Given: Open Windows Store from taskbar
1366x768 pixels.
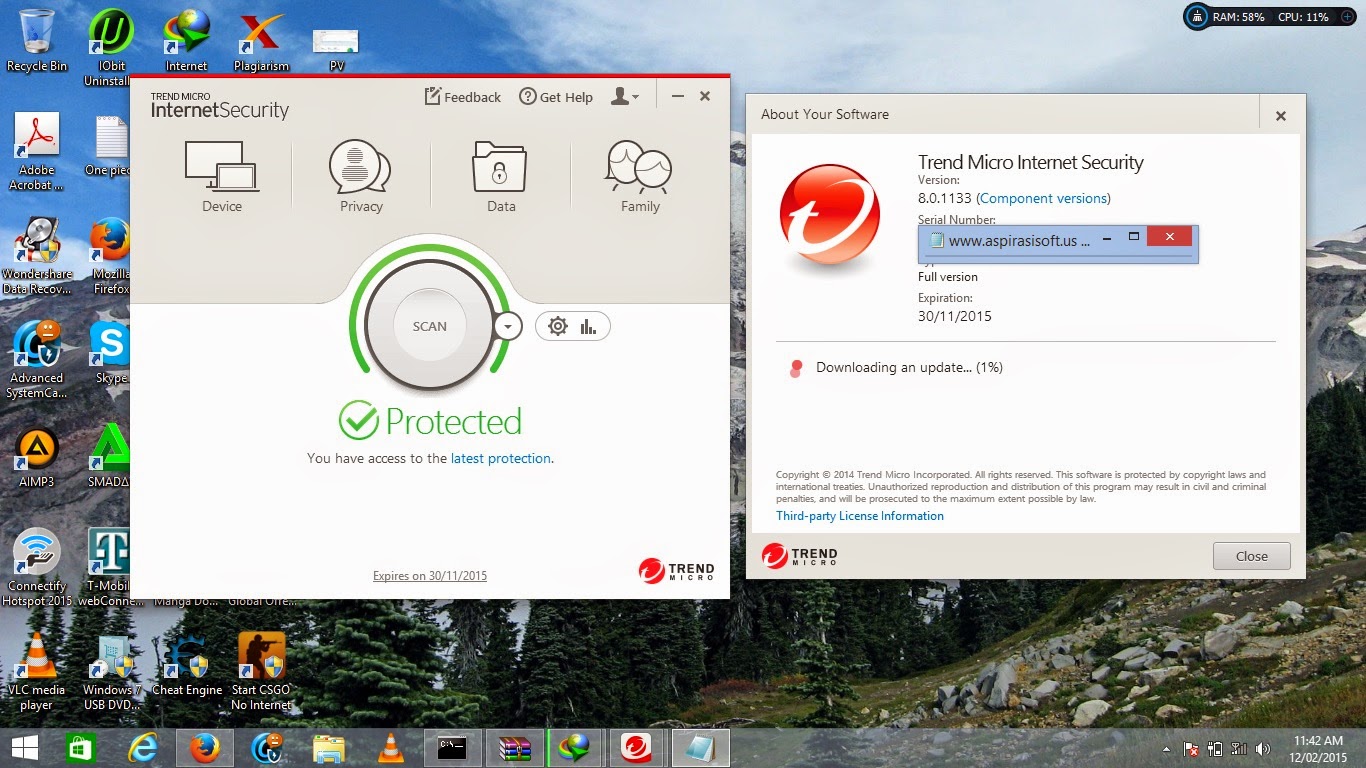Looking at the screenshot, I should click(x=81, y=748).
